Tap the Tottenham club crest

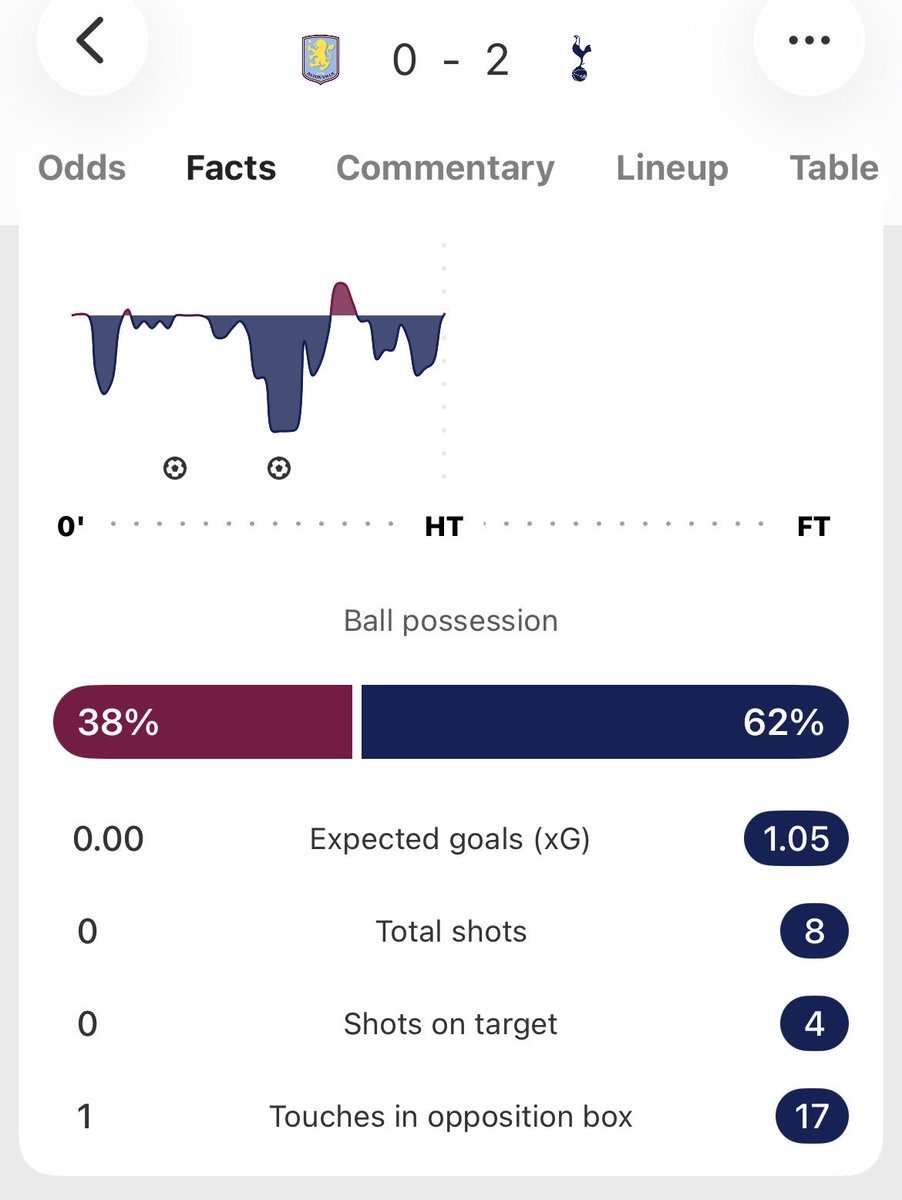click(578, 59)
